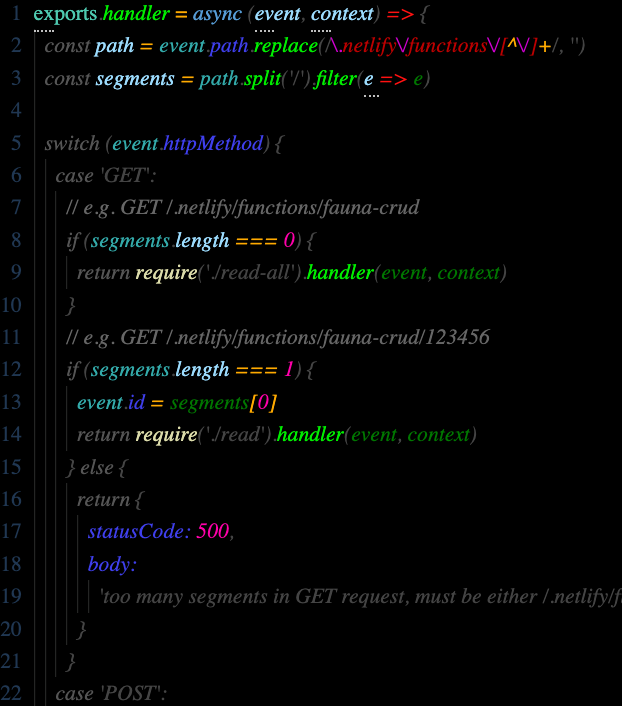
Task: Click the 'netlify' part of the regex
Action: pyautogui.click(x=369, y=46)
